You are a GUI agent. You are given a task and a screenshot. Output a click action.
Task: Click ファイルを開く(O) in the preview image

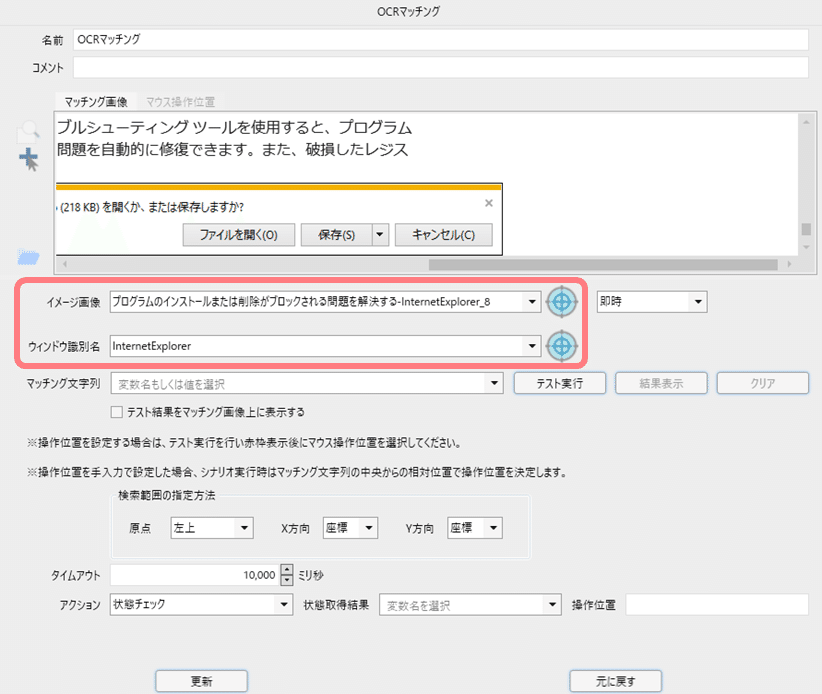tap(239, 234)
